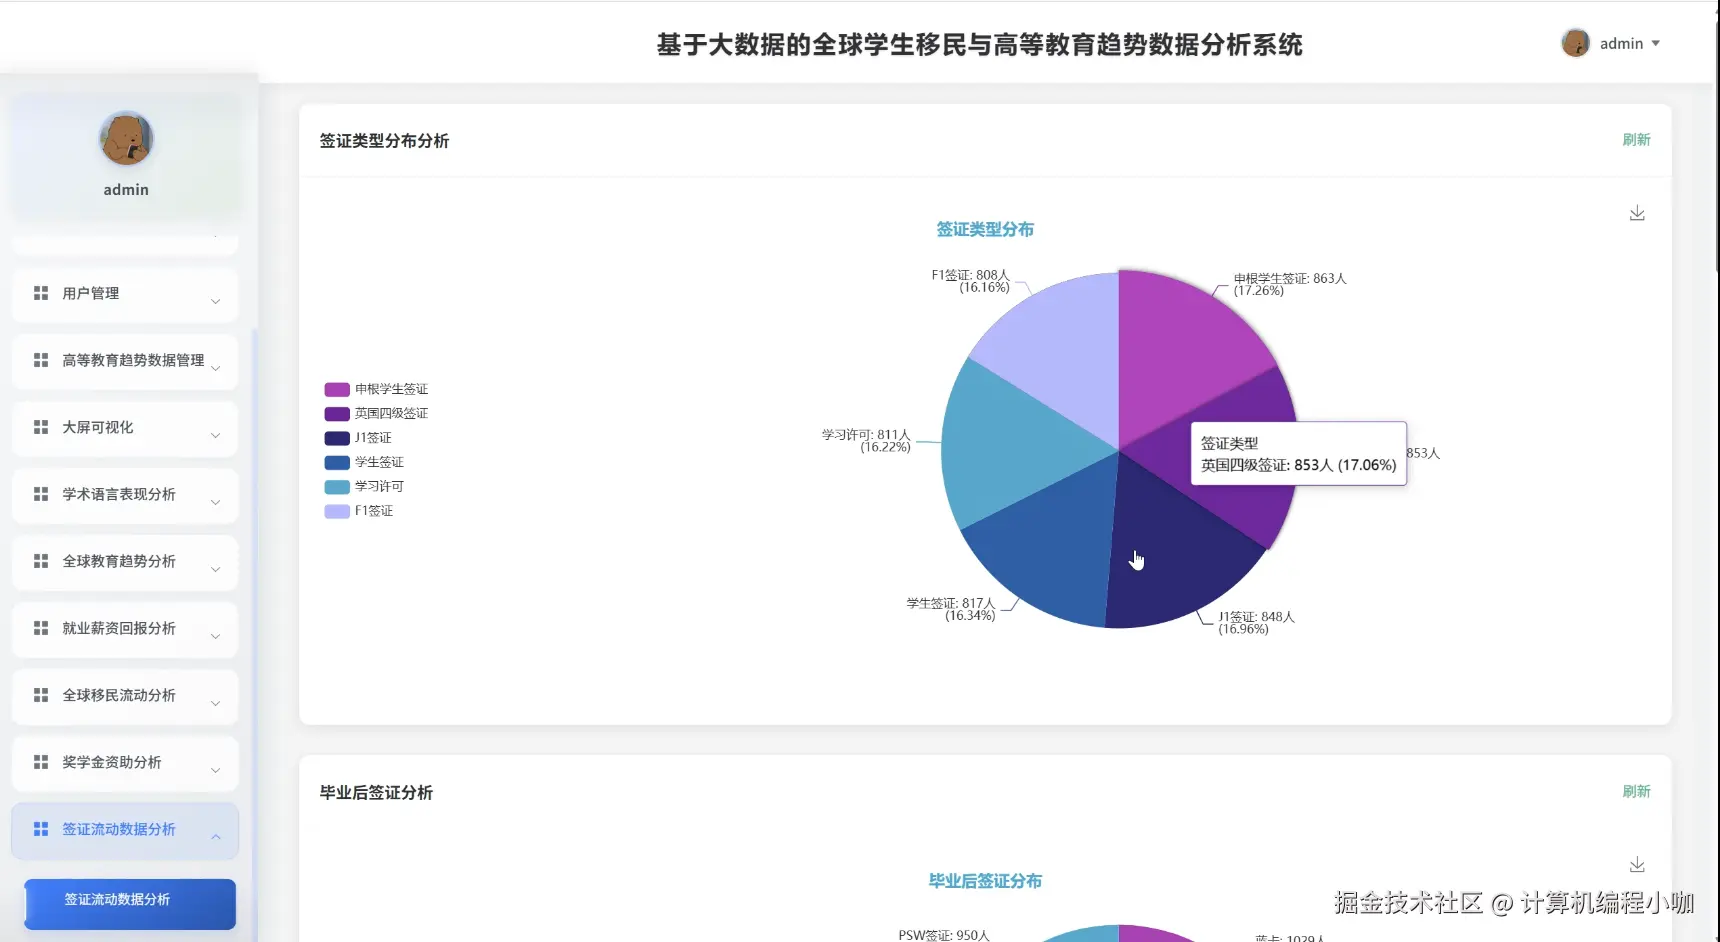This screenshot has height=942, width=1720.
Task: Click the 申根学生签证: 863人 pie label
Action: (x=1290, y=285)
